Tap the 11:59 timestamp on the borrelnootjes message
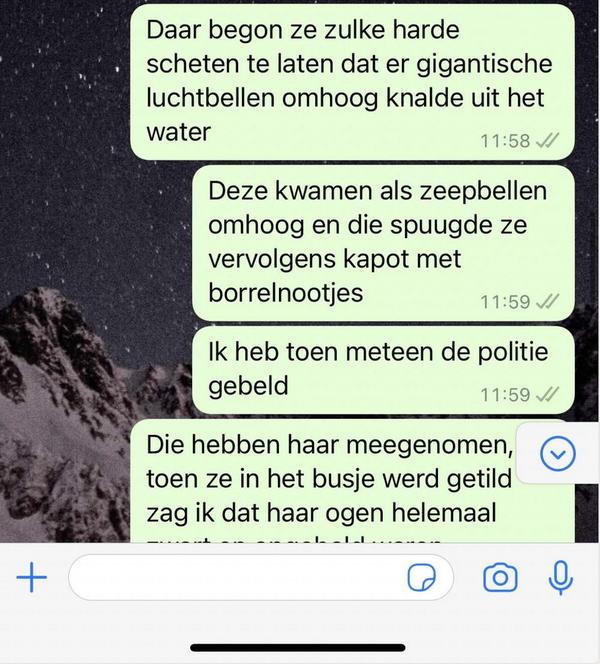Viewport: 600px width, 664px height. [505, 302]
